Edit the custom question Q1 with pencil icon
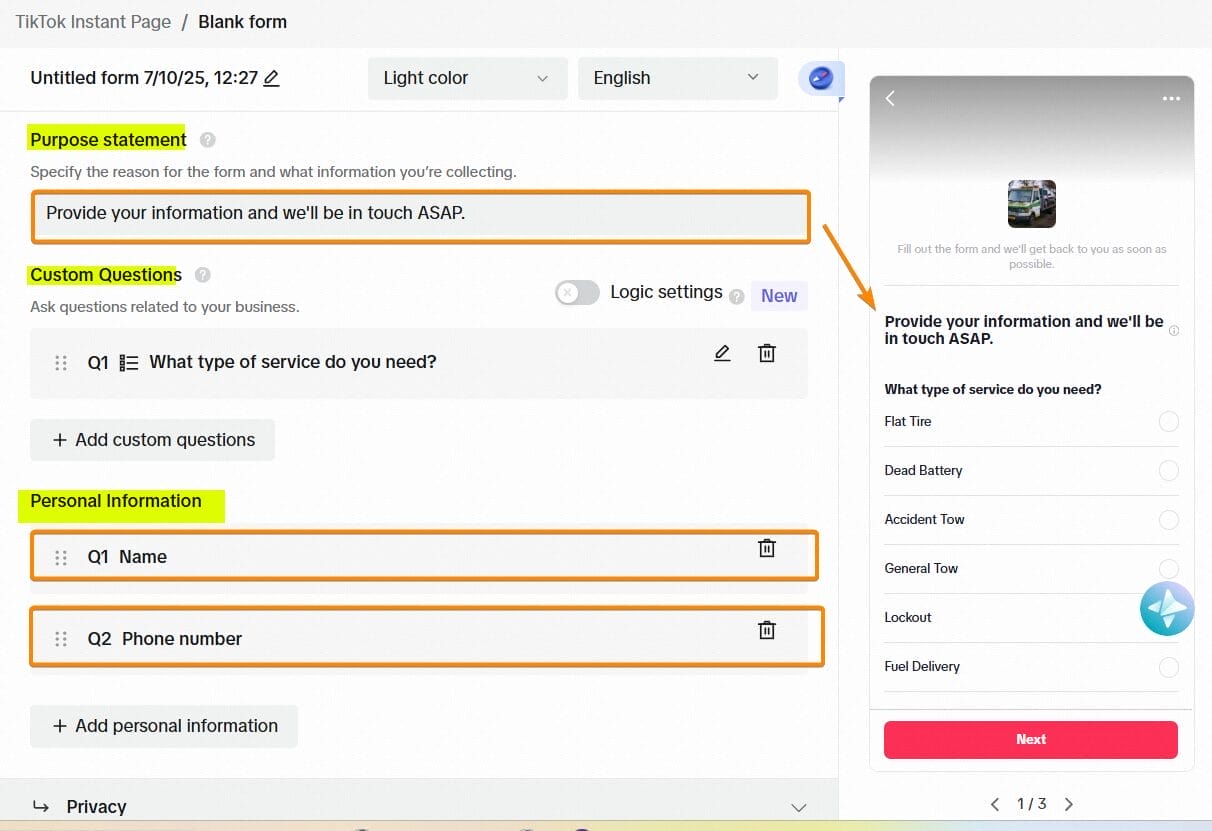 point(722,353)
